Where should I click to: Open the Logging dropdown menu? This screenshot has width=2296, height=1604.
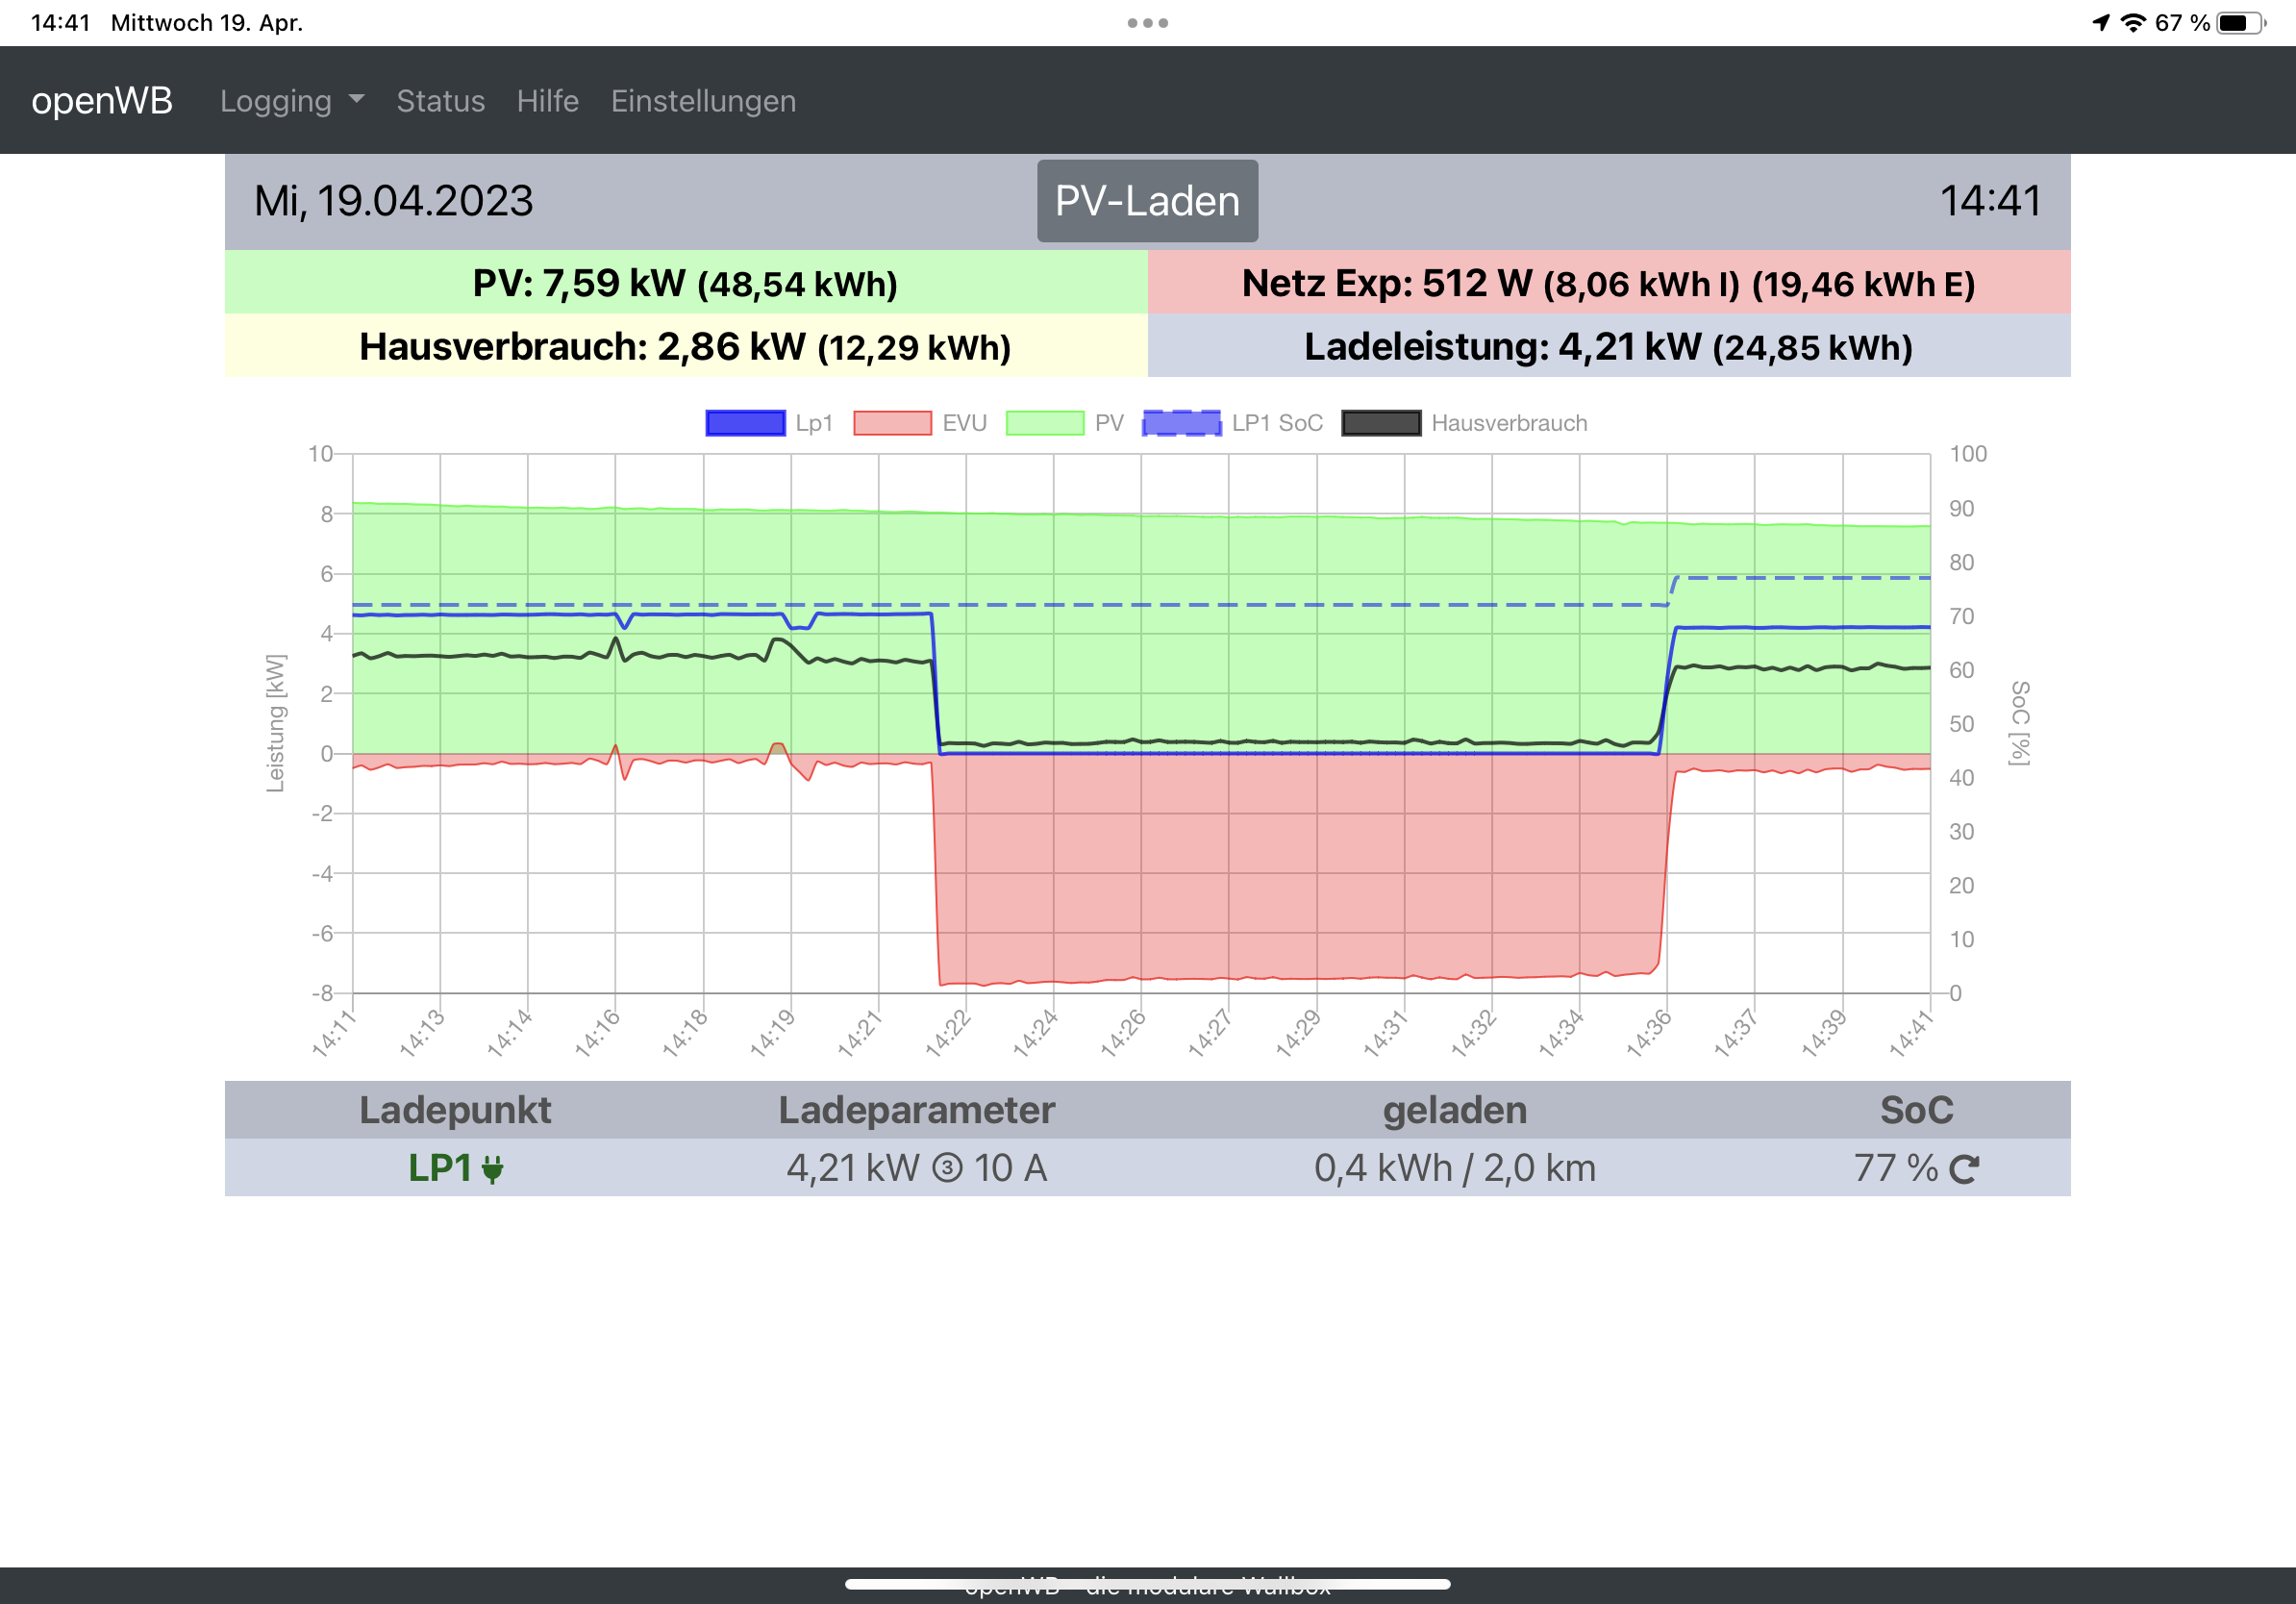[x=276, y=101]
